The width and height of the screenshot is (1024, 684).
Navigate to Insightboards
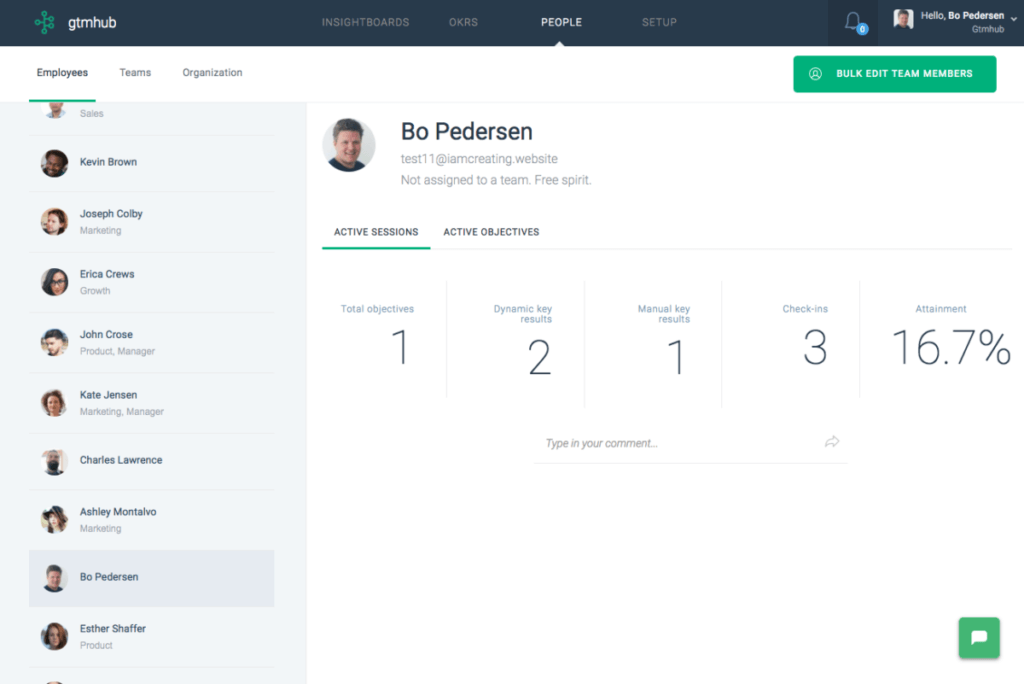tap(366, 21)
